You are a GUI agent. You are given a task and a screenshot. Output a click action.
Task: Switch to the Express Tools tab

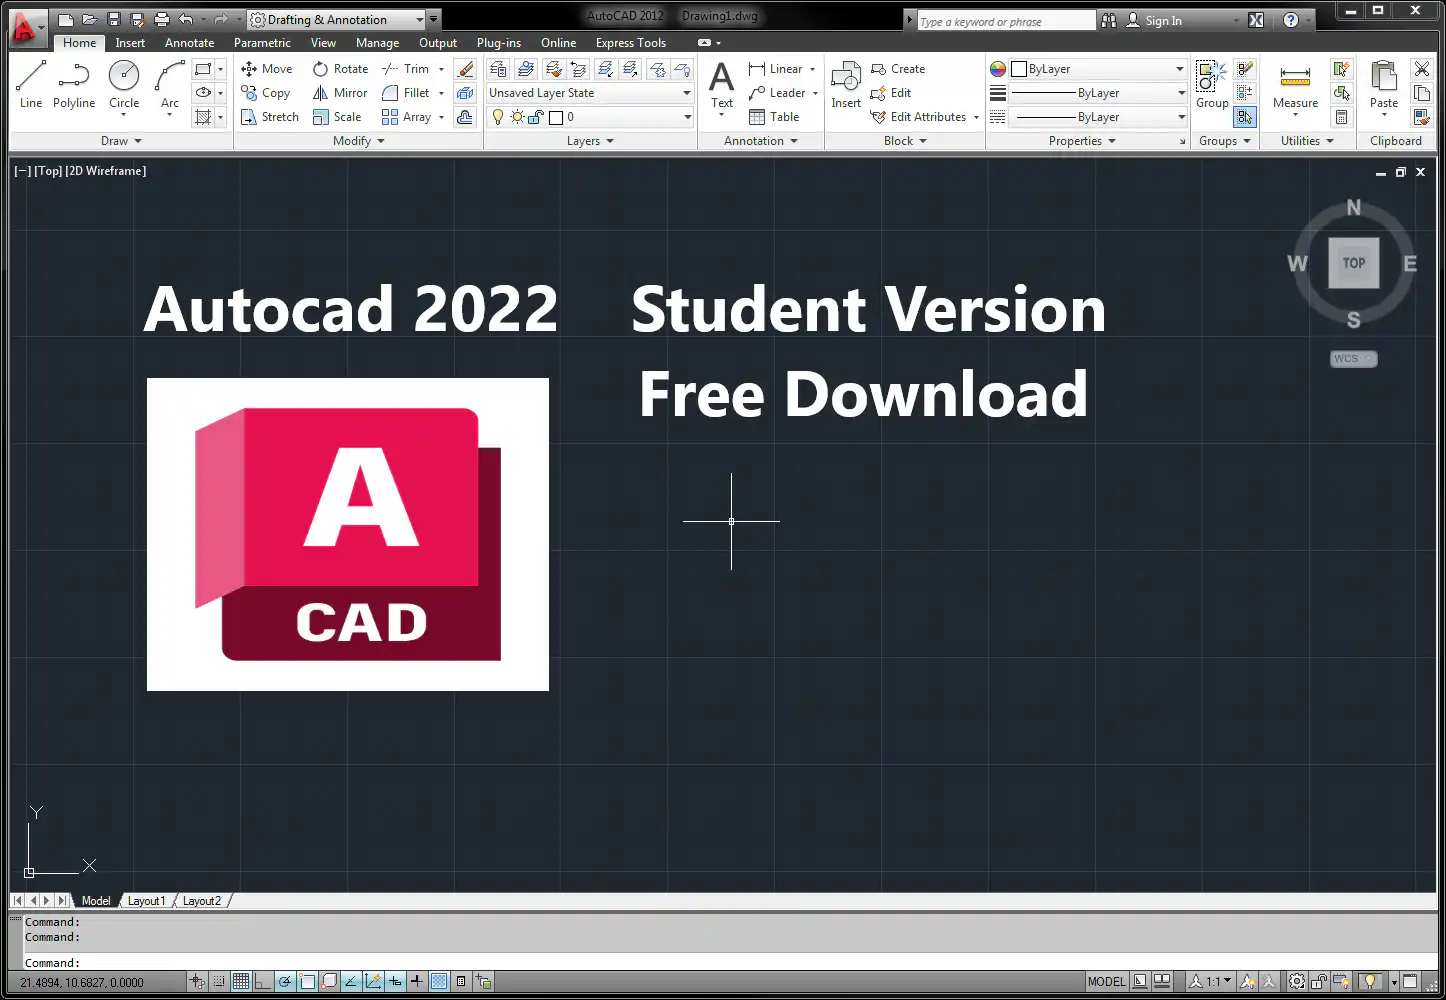pyautogui.click(x=631, y=43)
